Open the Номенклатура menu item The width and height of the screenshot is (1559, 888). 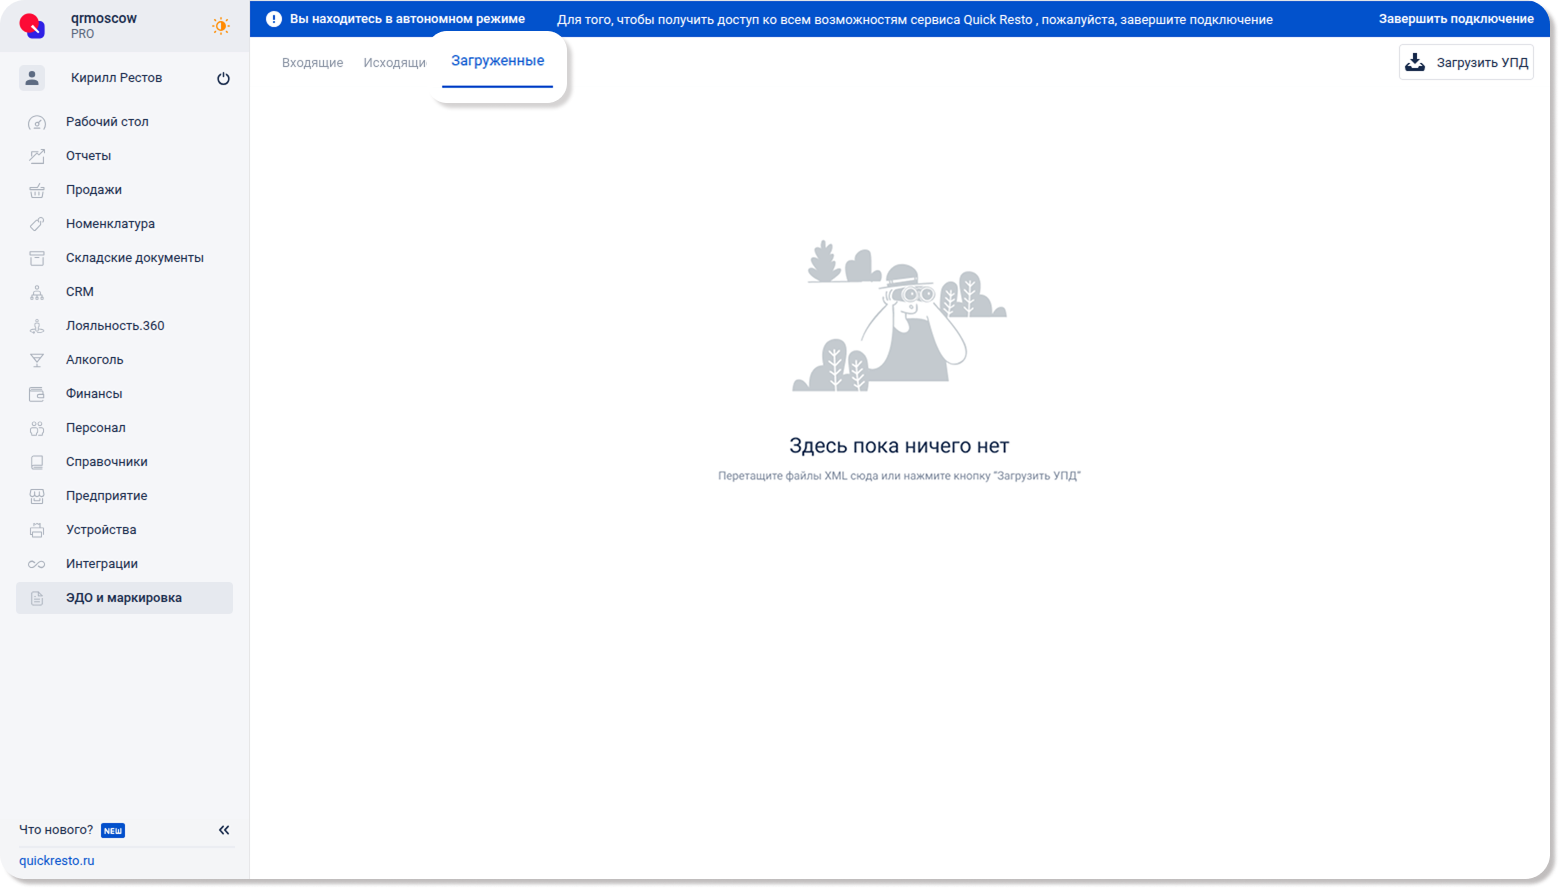[x=110, y=224]
